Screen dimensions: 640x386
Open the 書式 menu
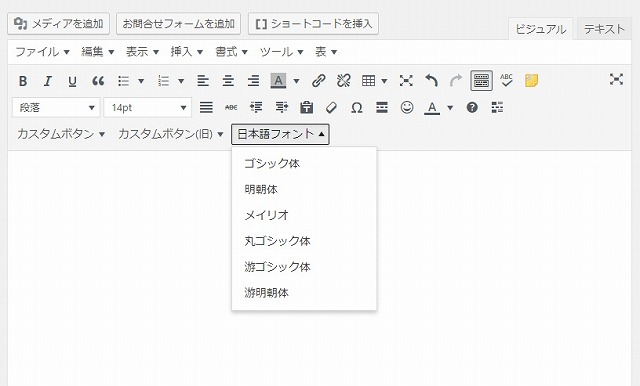coord(231,52)
